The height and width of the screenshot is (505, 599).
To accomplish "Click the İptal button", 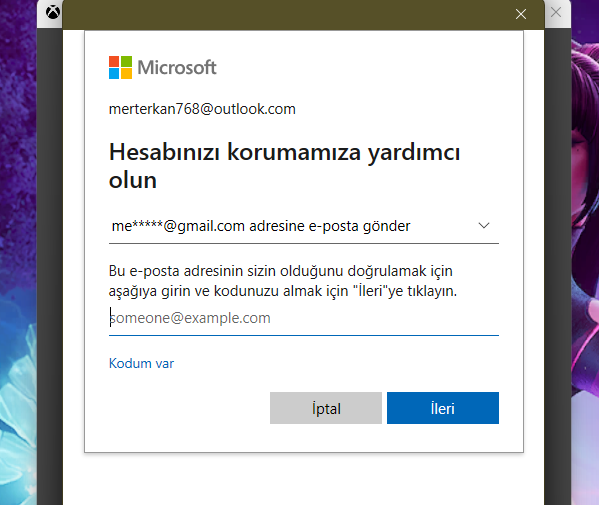I will 326,408.
